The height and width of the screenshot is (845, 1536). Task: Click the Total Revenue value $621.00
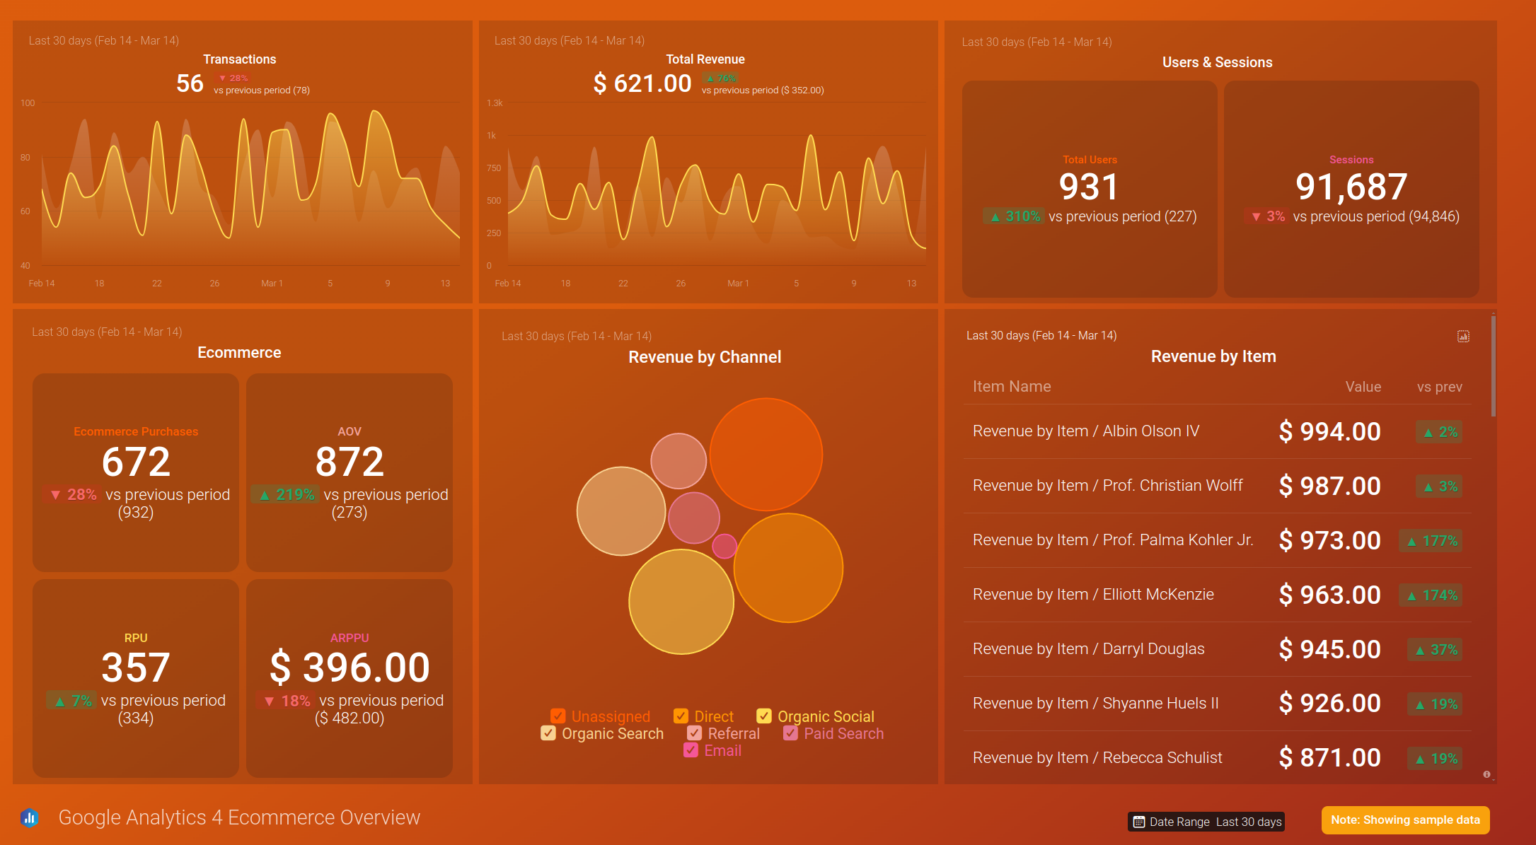(642, 83)
